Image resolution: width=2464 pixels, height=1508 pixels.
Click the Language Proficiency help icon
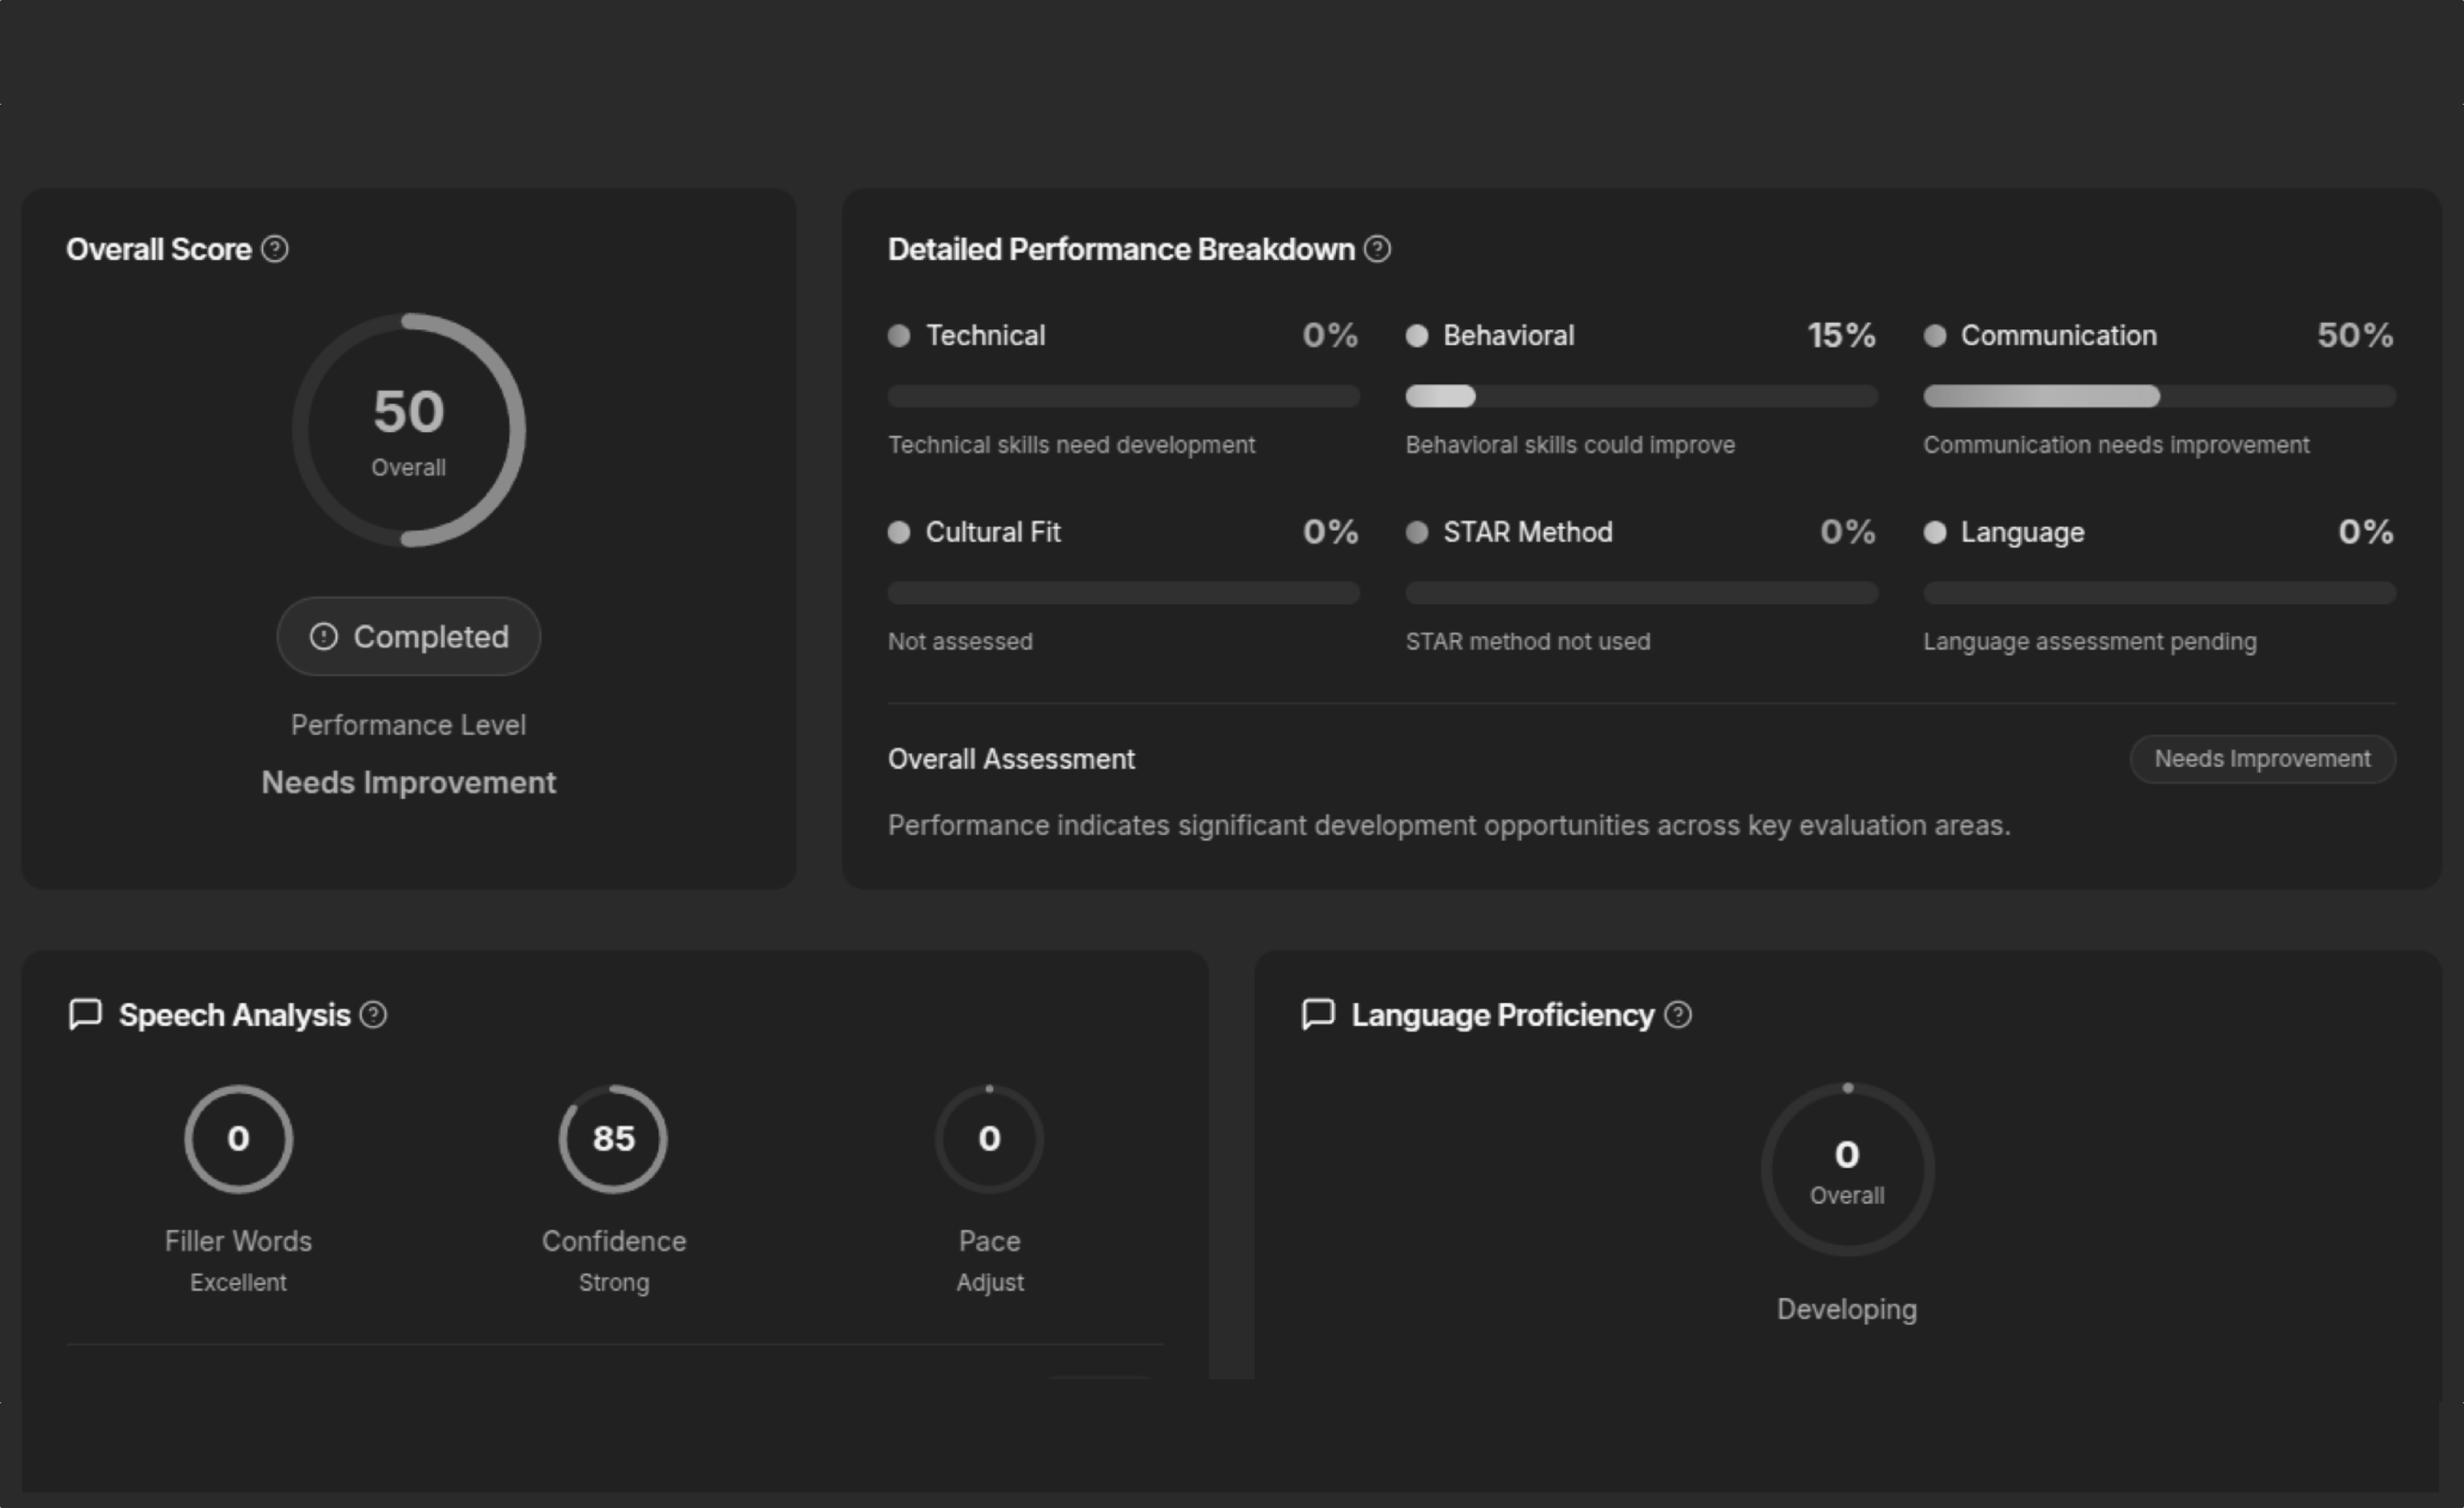[1679, 1015]
